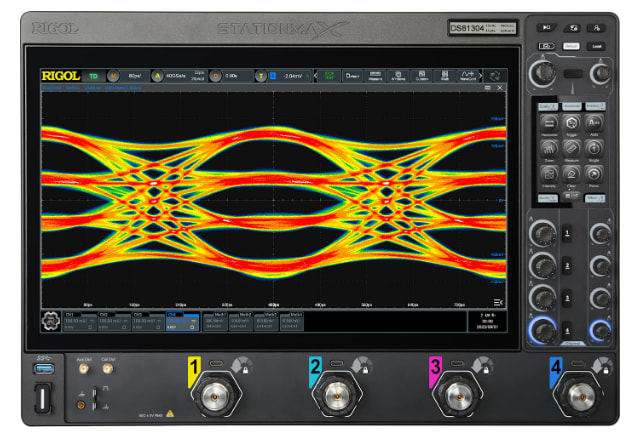Open the Measure toolbar button
Viewport: 637px width, 437px height.
tap(375, 76)
